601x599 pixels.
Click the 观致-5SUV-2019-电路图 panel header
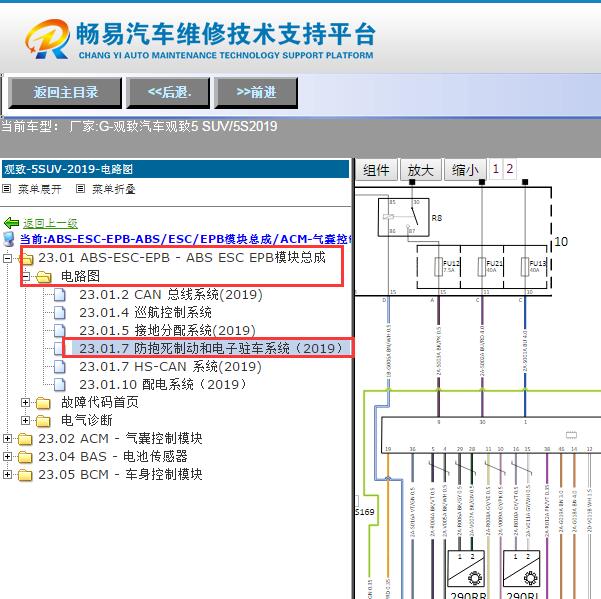(x=176, y=169)
